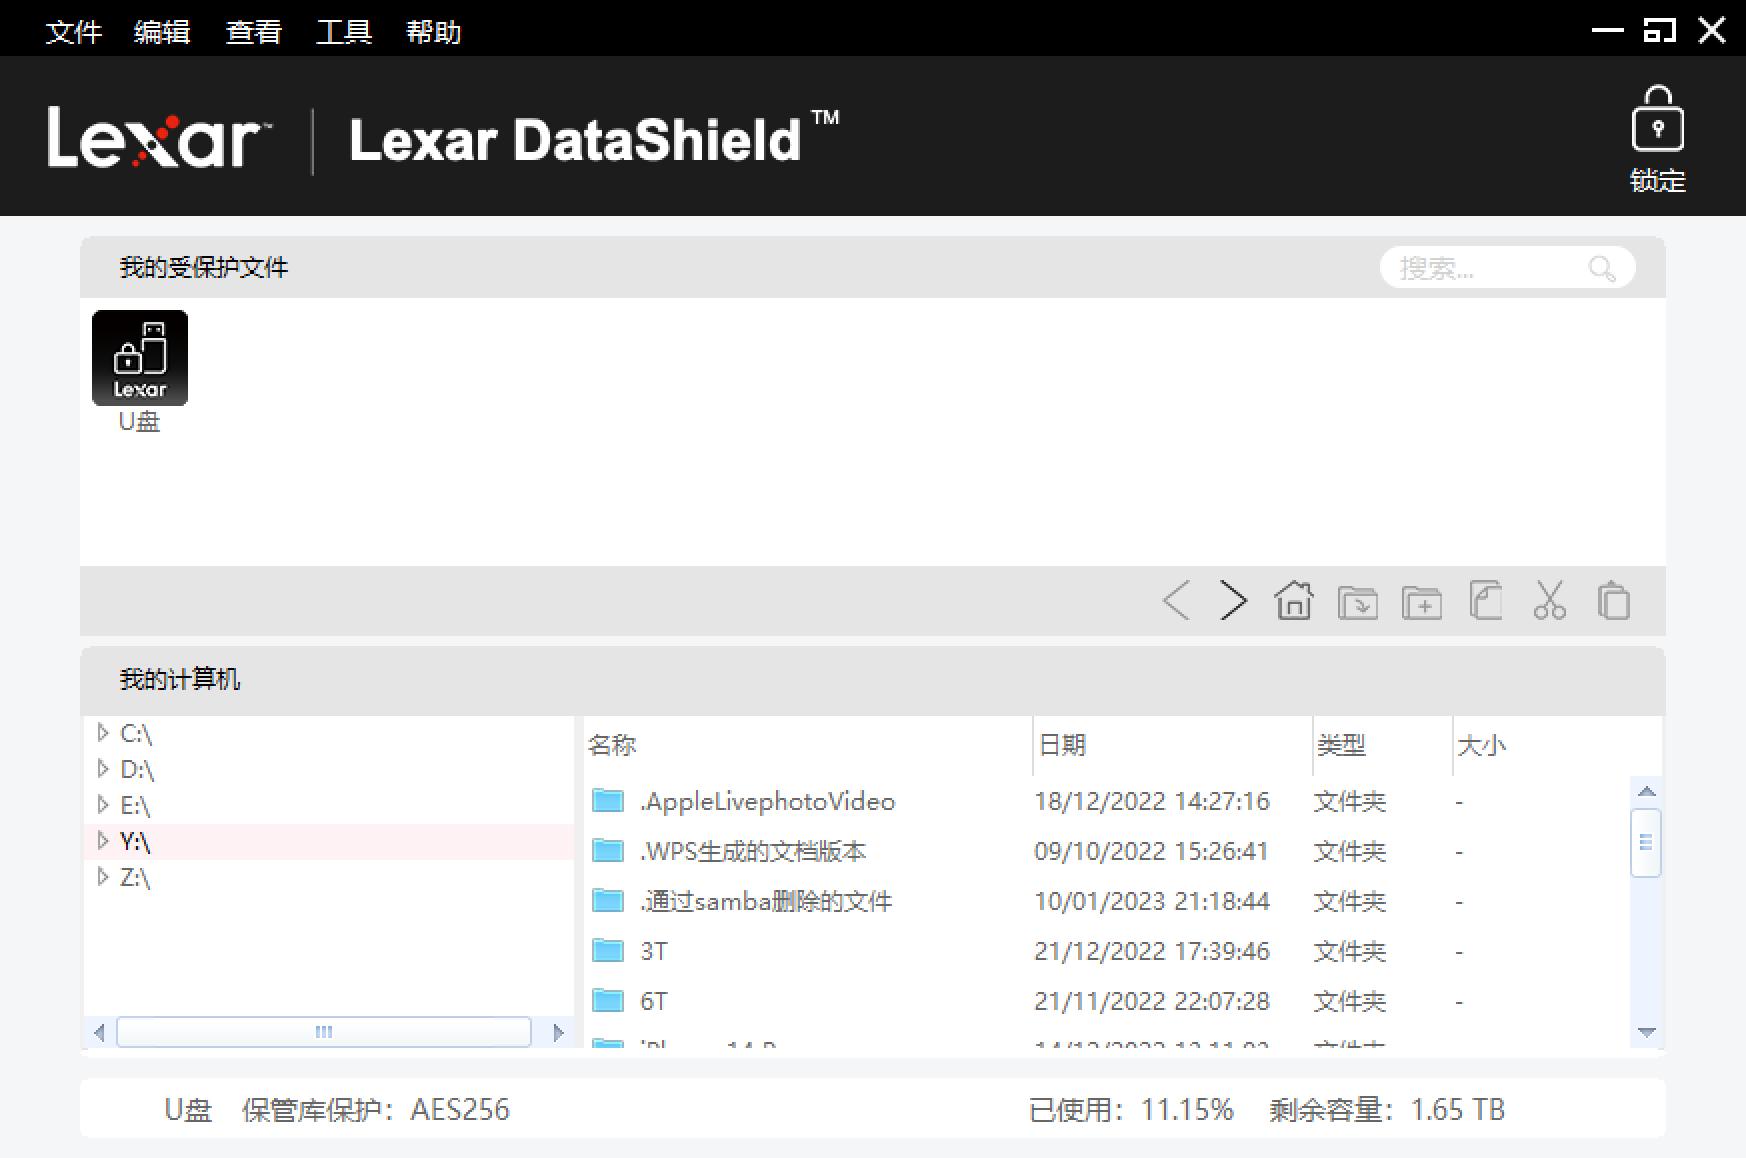Image resolution: width=1746 pixels, height=1158 pixels.
Task: Click the clipboard paste icon
Action: (1614, 601)
